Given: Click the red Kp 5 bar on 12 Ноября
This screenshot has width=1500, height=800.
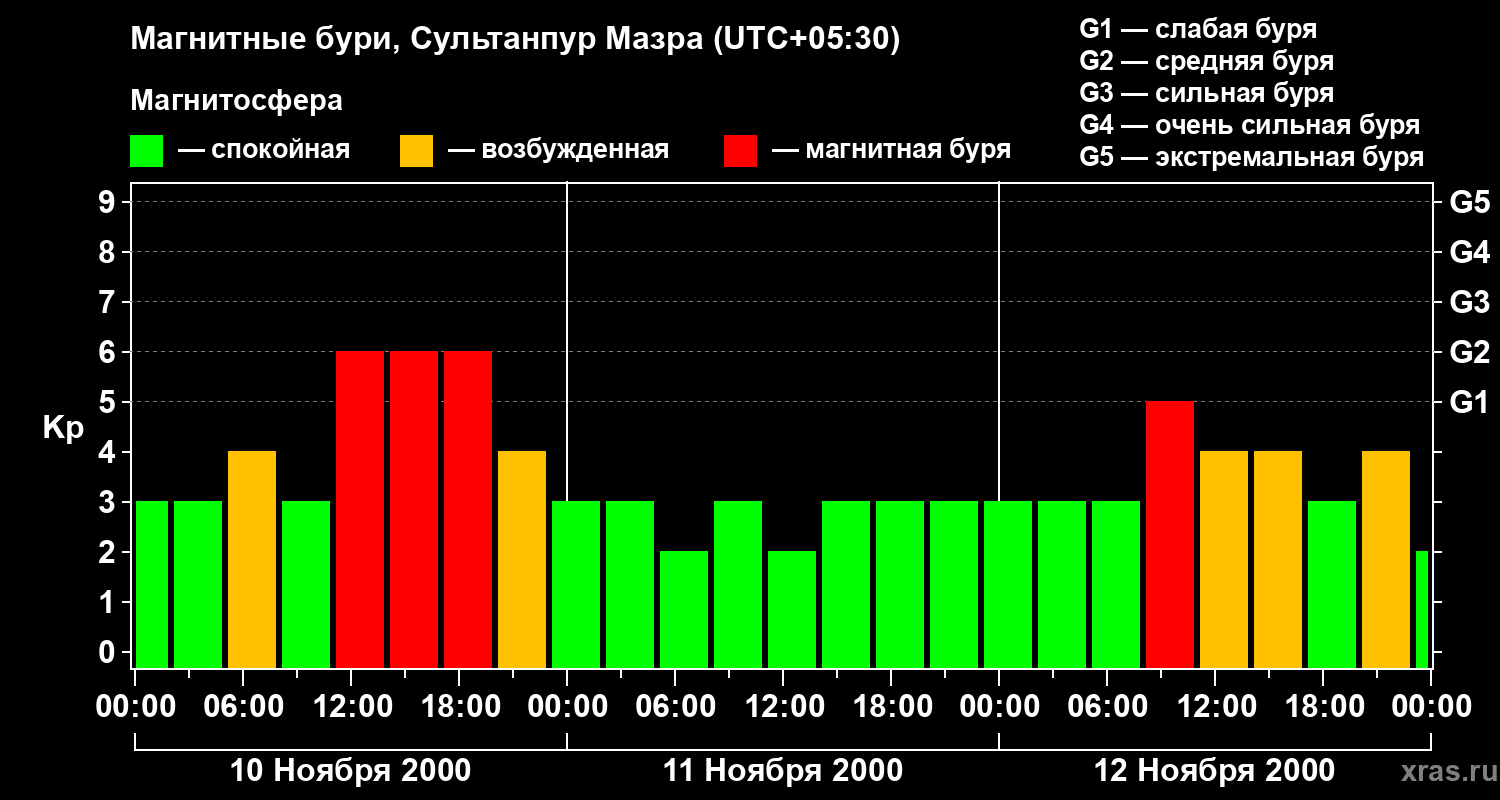Looking at the screenshot, I should [x=1170, y=534].
